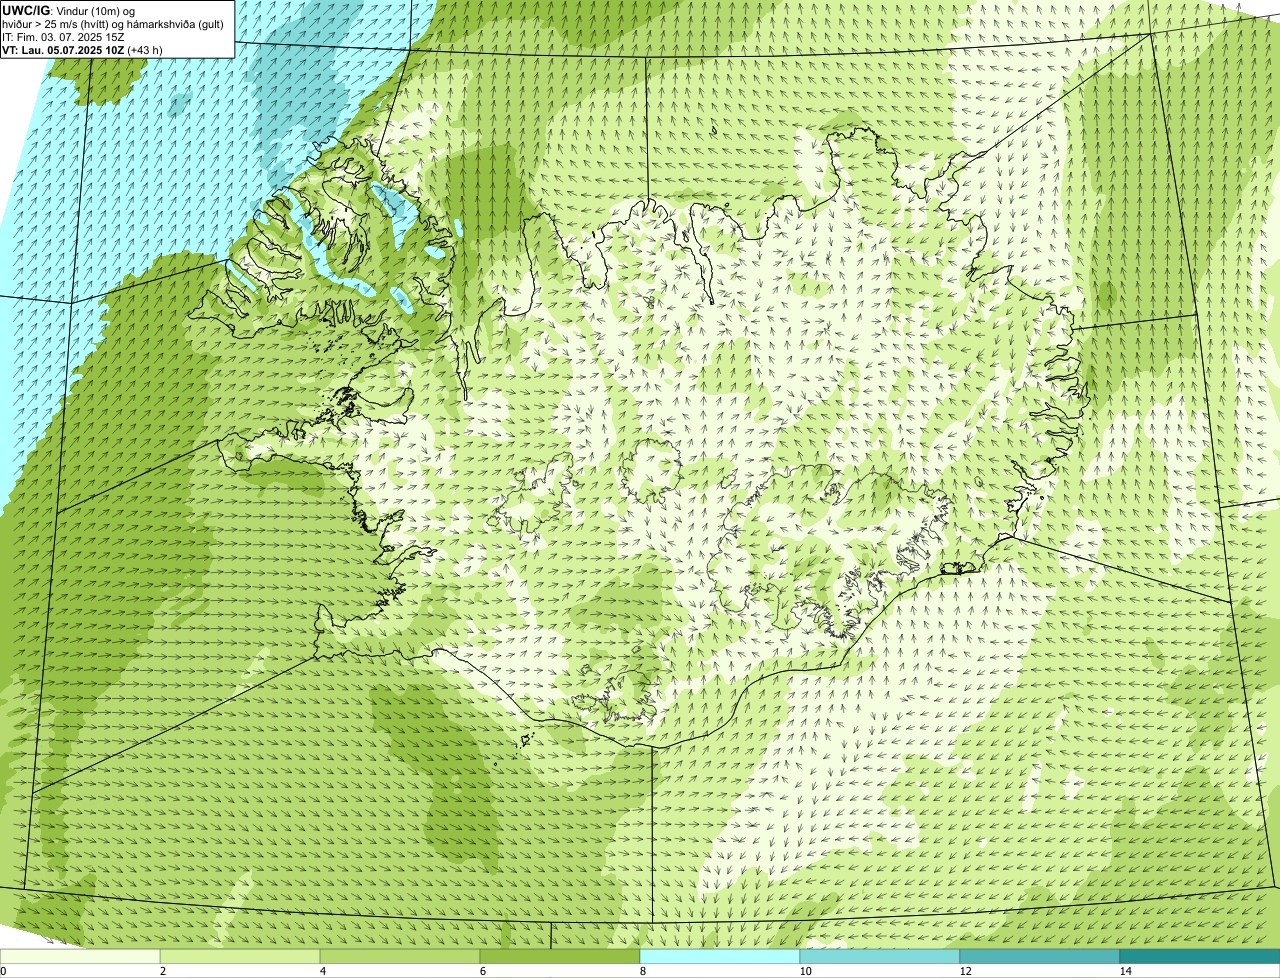Image resolution: width=1280 pixels, height=978 pixels.
Task: Click the 10–12 turquoise legend swatch
Action: [x=880, y=956]
